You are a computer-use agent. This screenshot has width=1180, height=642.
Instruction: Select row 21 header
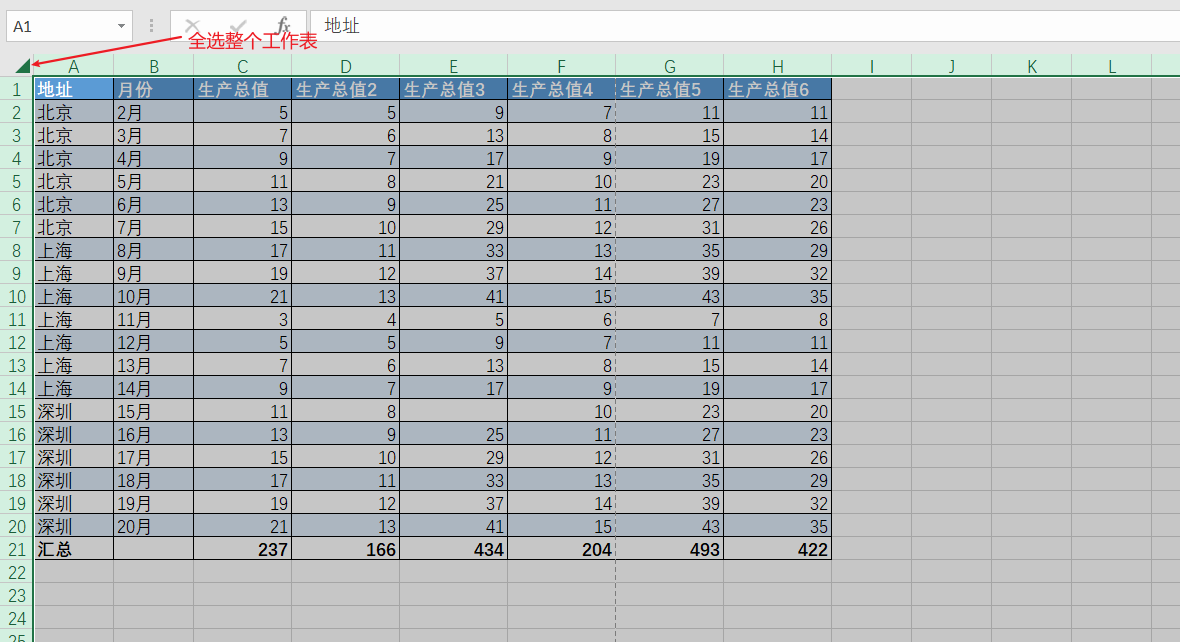point(17,549)
